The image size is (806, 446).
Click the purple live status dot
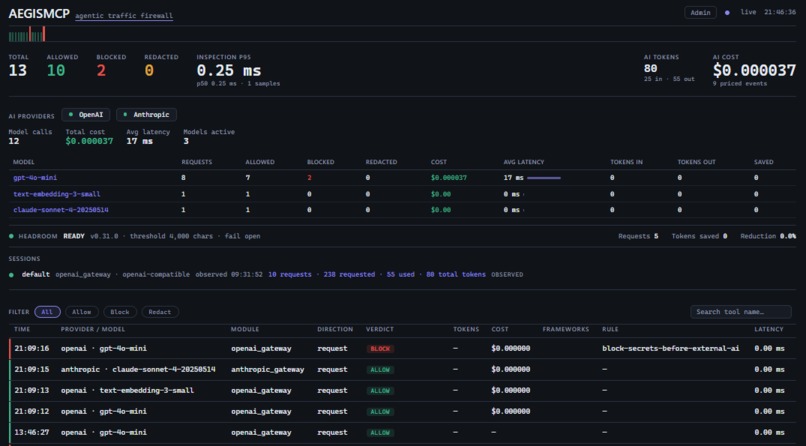click(727, 13)
